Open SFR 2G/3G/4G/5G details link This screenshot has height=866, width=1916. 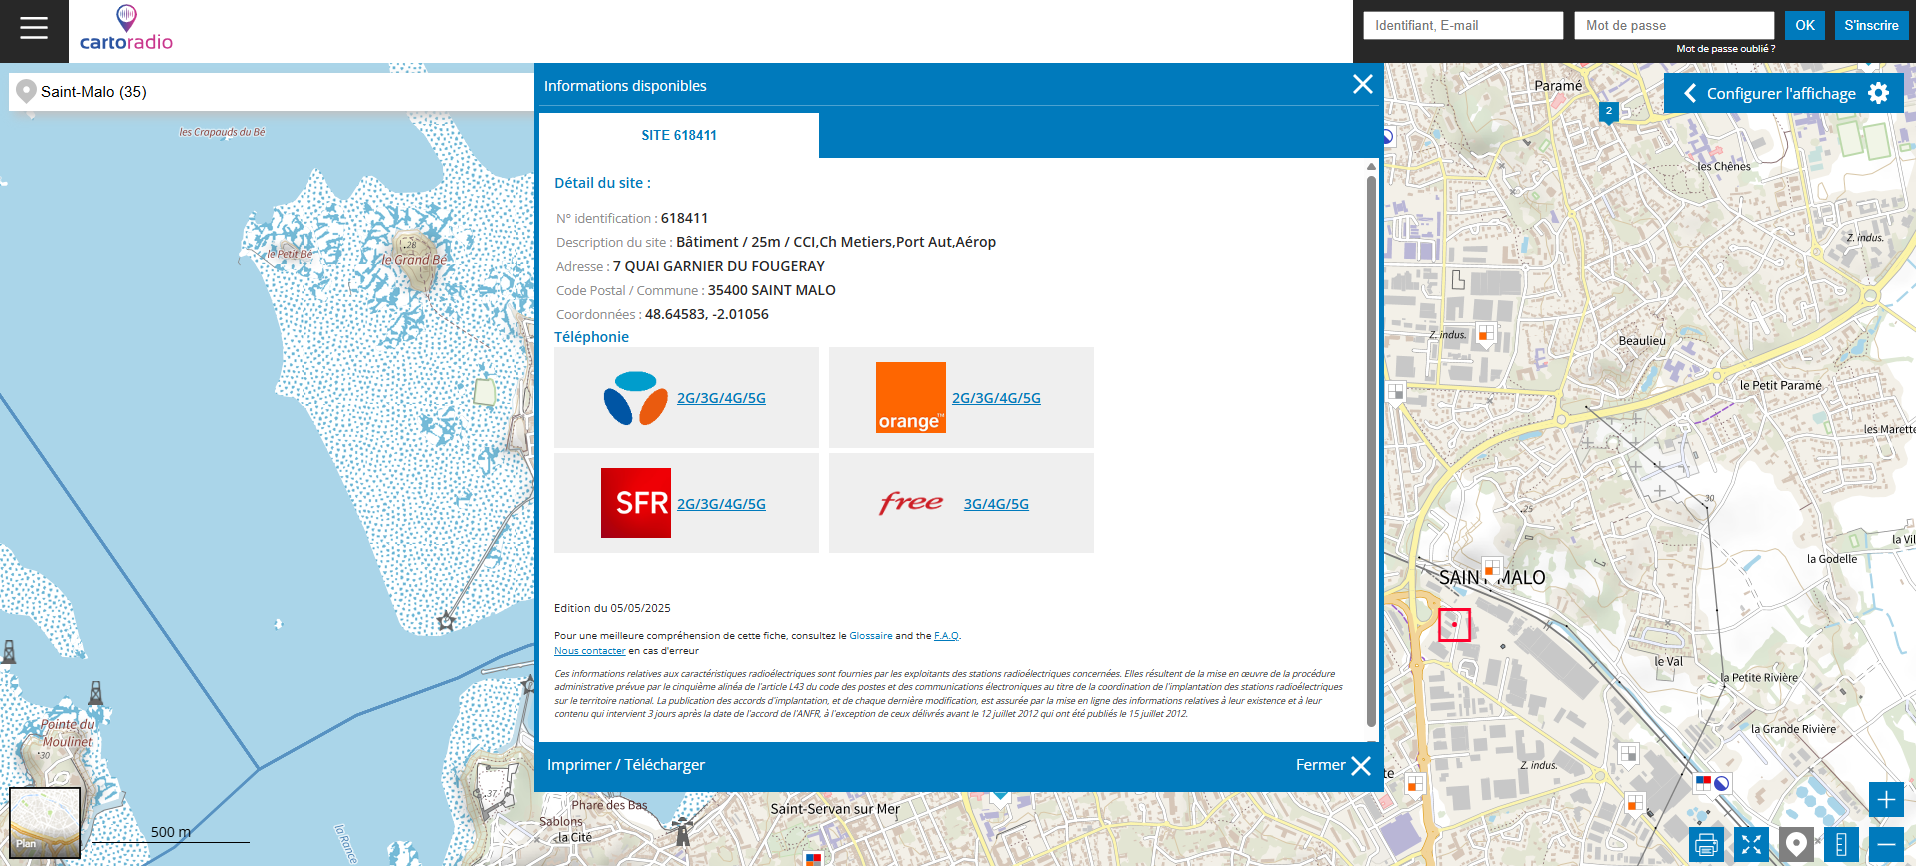pyautogui.click(x=721, y=504)
